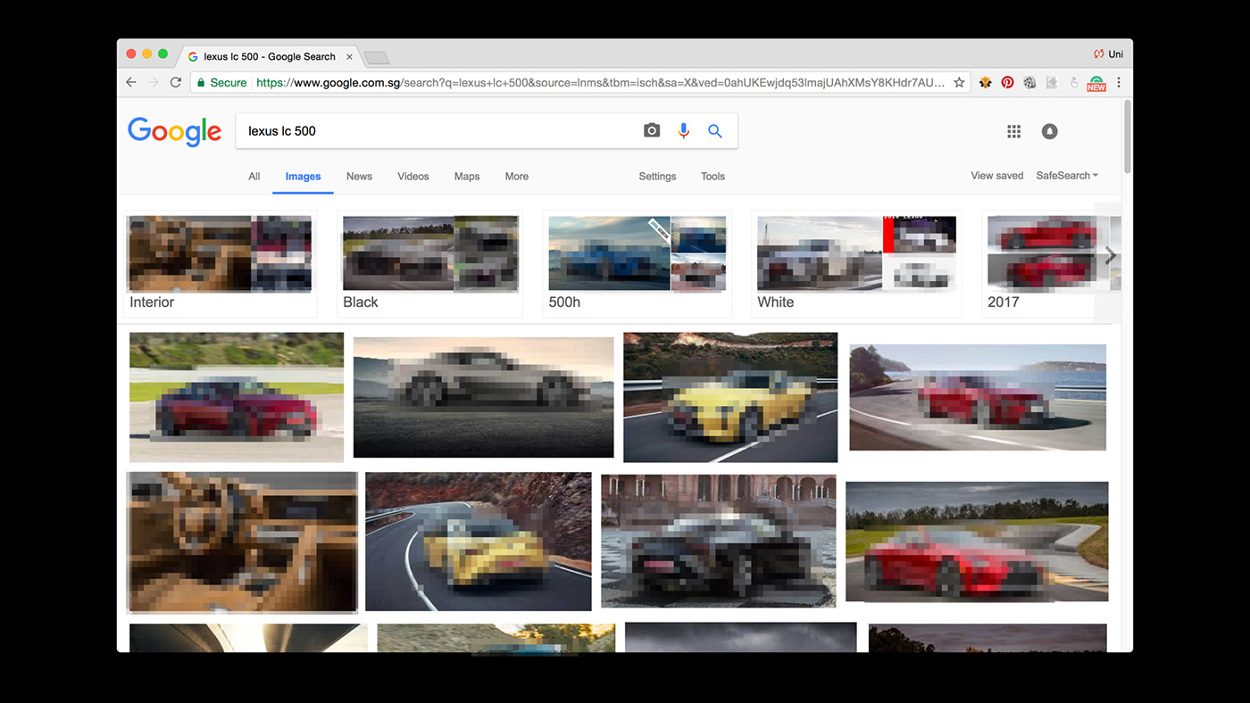This screenshot has width=1250, height=703.
Task: Open a new browser tab
Action: (x=376, y=57)
